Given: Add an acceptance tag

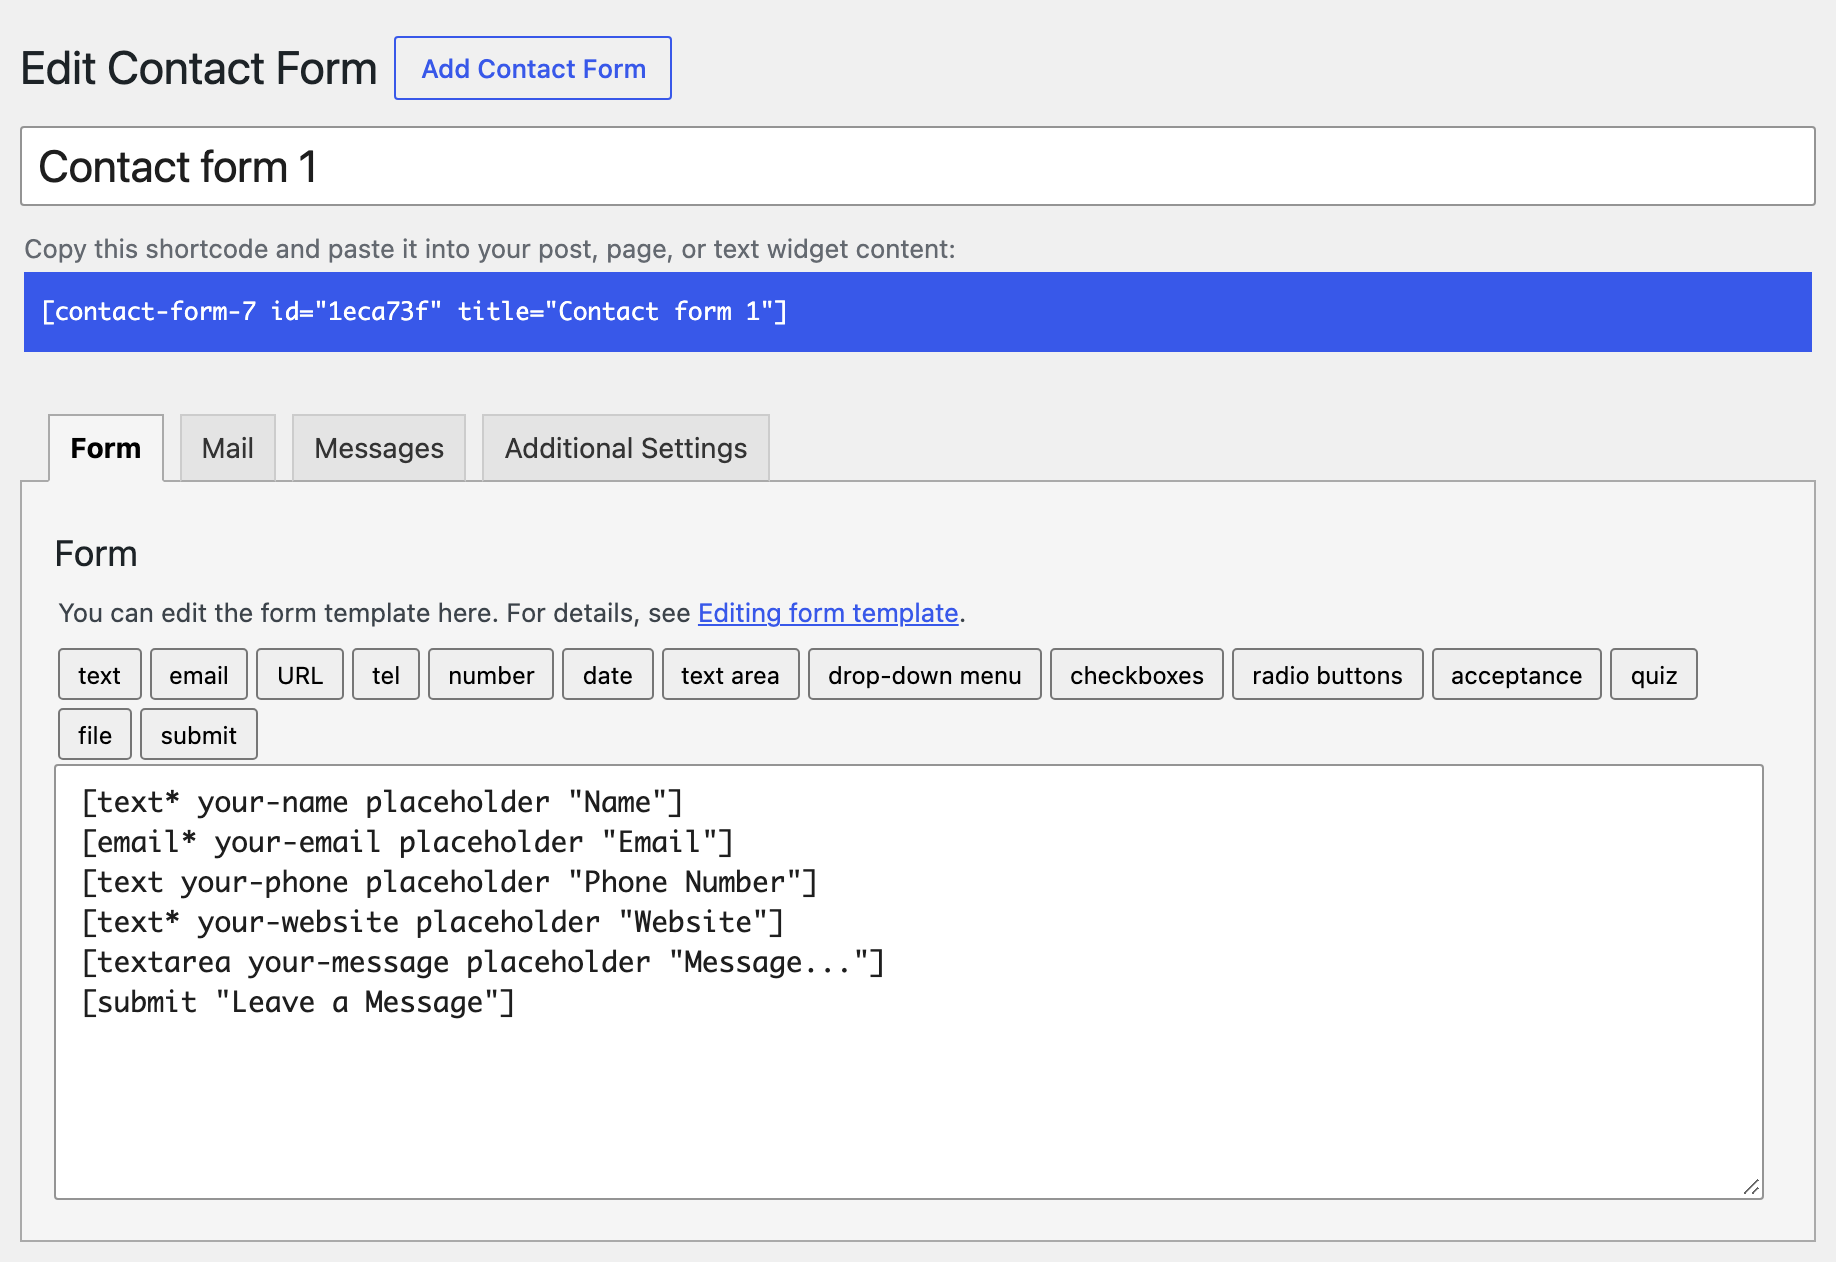Looking at the screenshot, I should point(1517,675).
